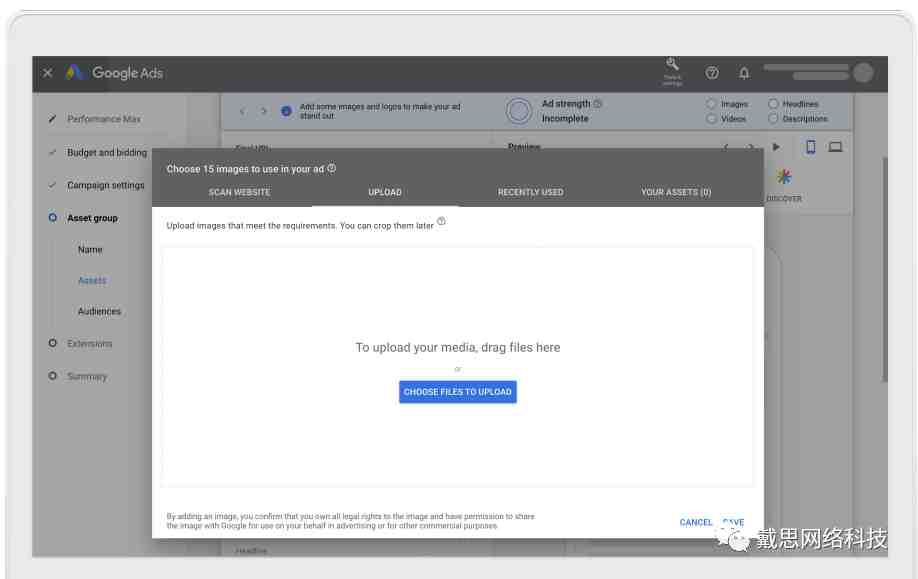Select the Videos radio indicator
The height and width of the screenshot is (579, 918).
711,119
